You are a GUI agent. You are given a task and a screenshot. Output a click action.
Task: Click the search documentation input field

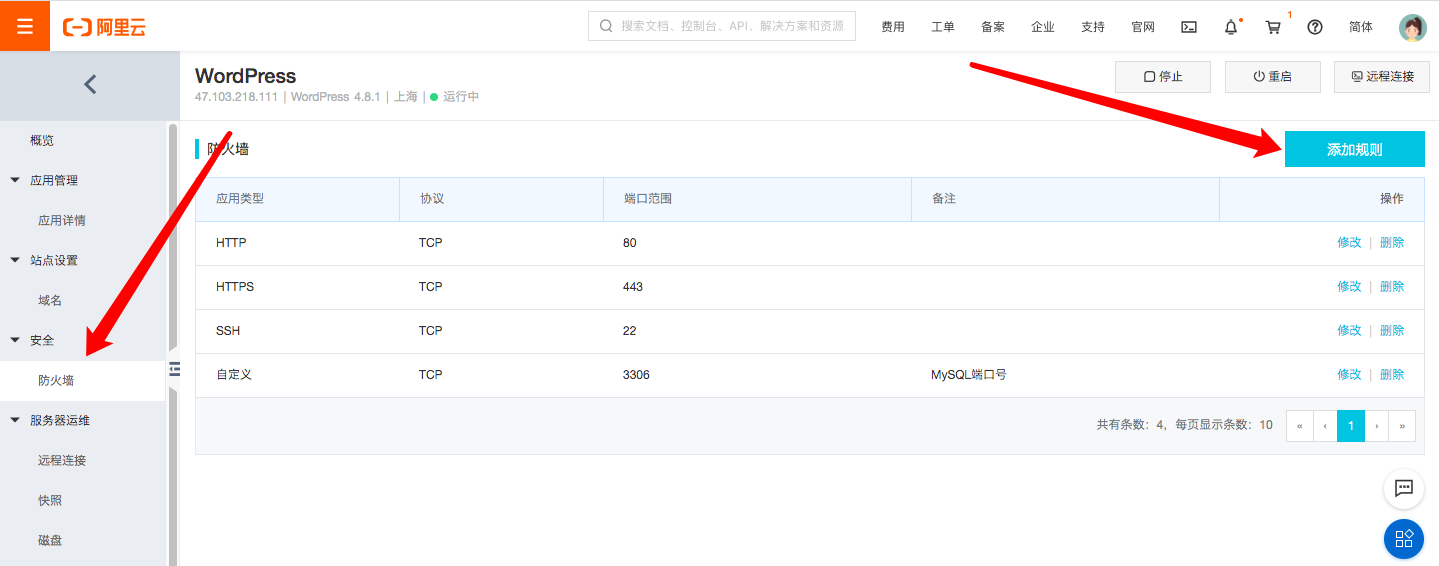(722, 26)
